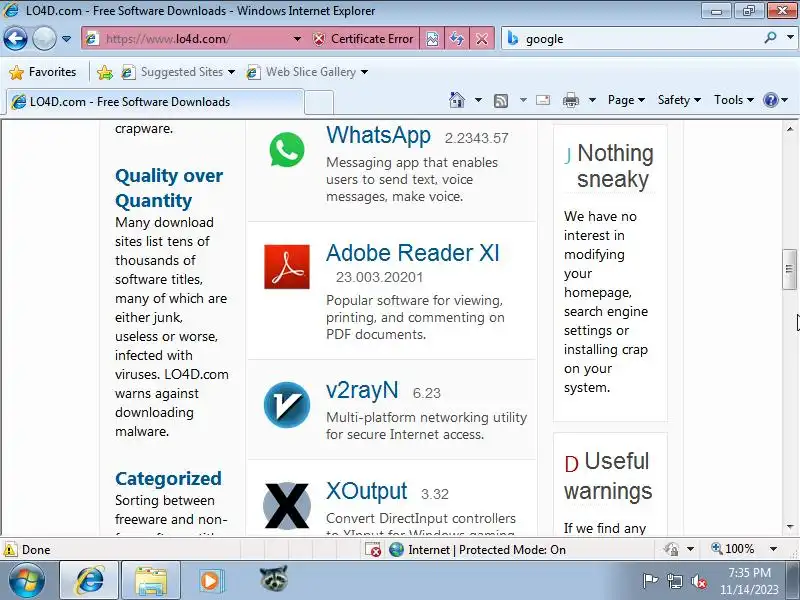The width and height of the screenshot is (800, 600).
Task: Go back with the Back arrow button
Action: 15,38
